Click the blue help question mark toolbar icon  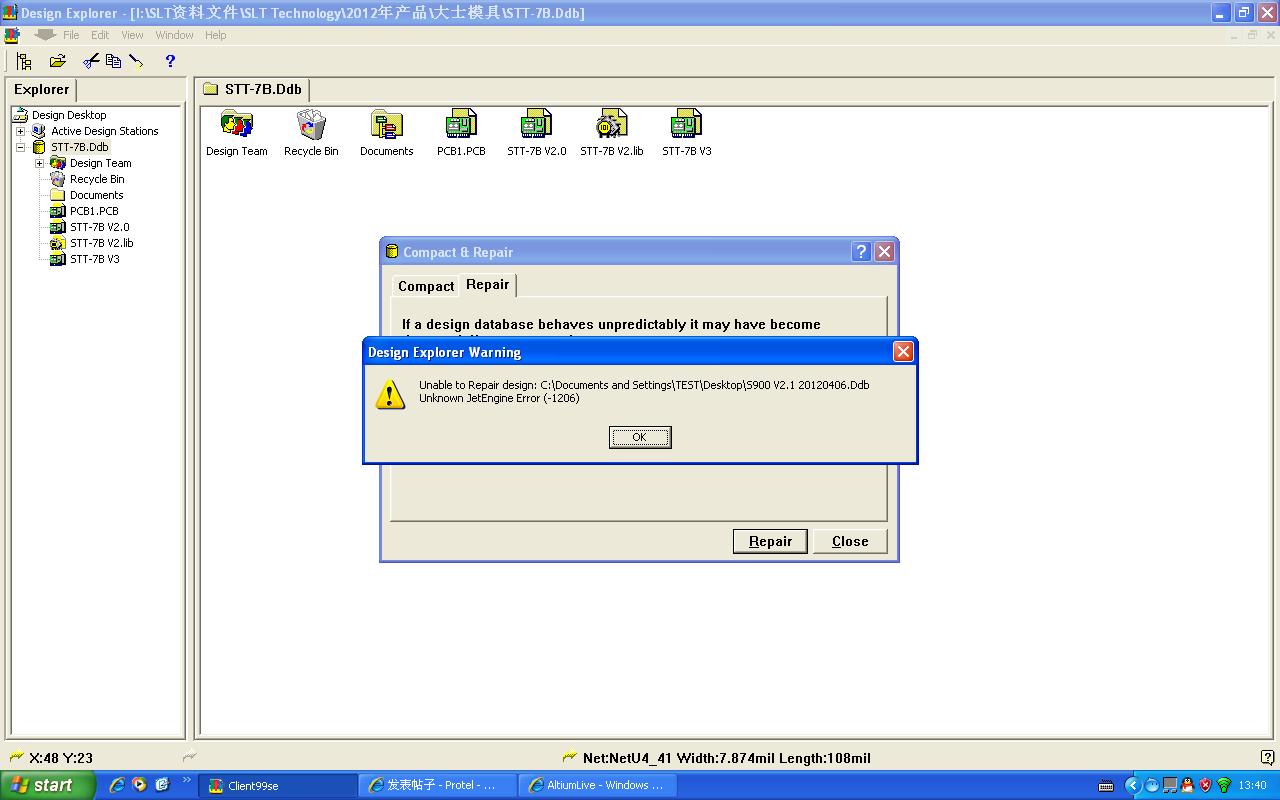click(170, 61)
